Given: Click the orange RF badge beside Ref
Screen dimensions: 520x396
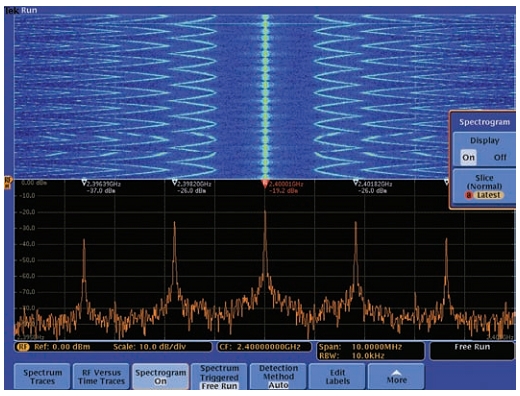Looking at the screenshot, I should (23, 347).
